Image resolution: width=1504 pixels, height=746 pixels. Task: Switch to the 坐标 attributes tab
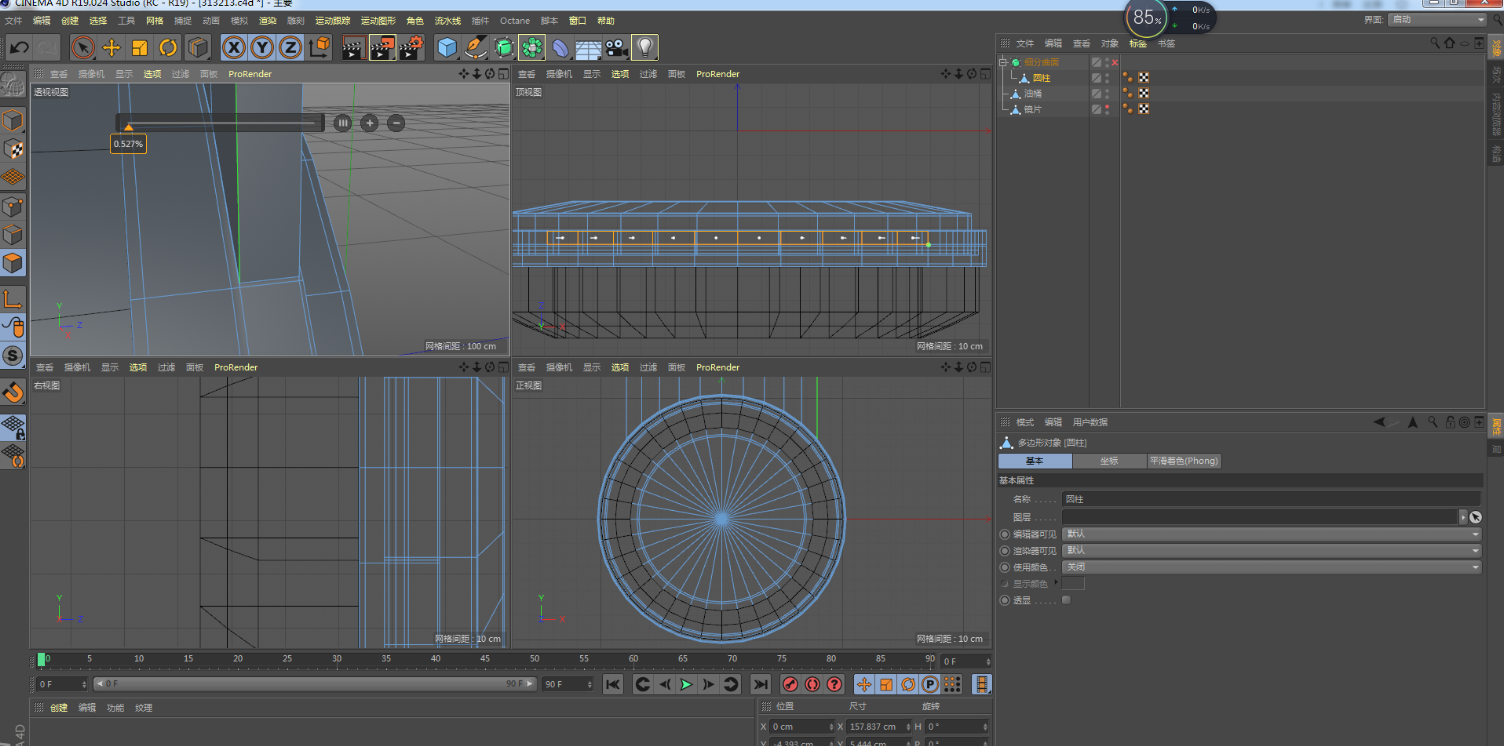pyautogui.click(x=1109, y=461)
